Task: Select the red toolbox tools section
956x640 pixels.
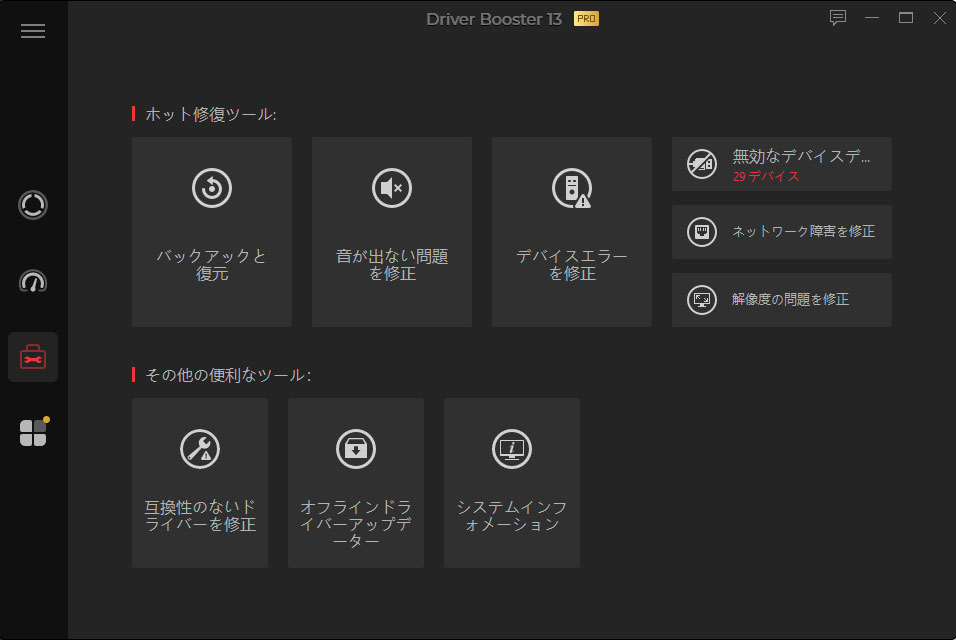Action: 33,357
